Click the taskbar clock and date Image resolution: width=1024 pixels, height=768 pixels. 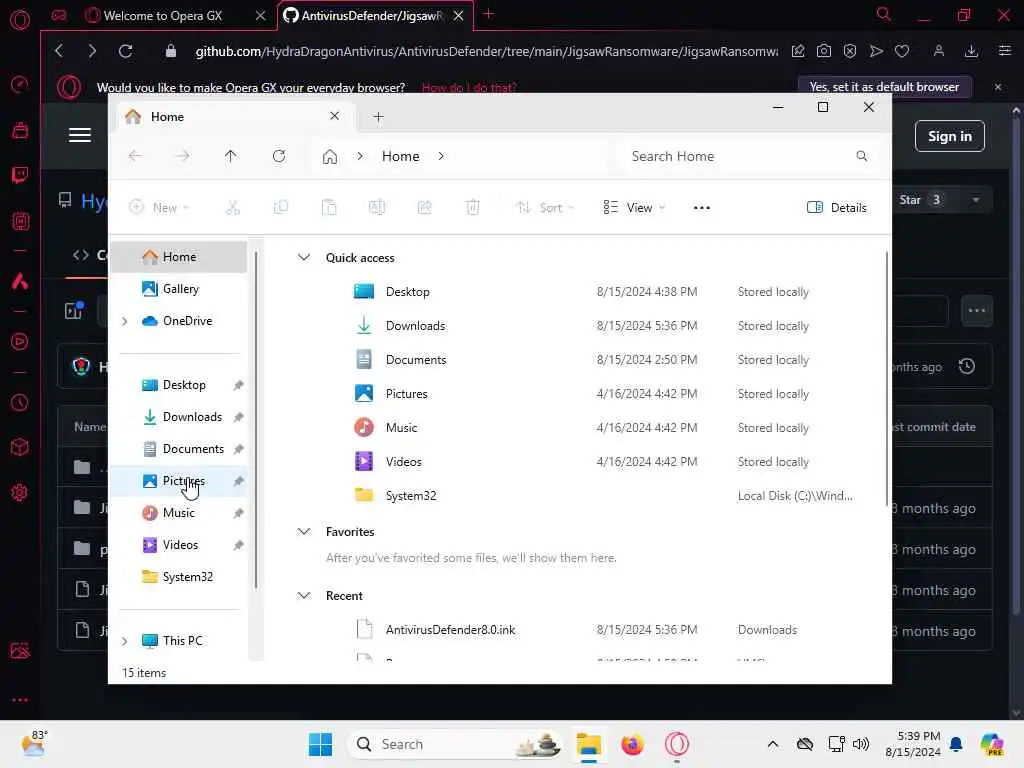point(912,744)
